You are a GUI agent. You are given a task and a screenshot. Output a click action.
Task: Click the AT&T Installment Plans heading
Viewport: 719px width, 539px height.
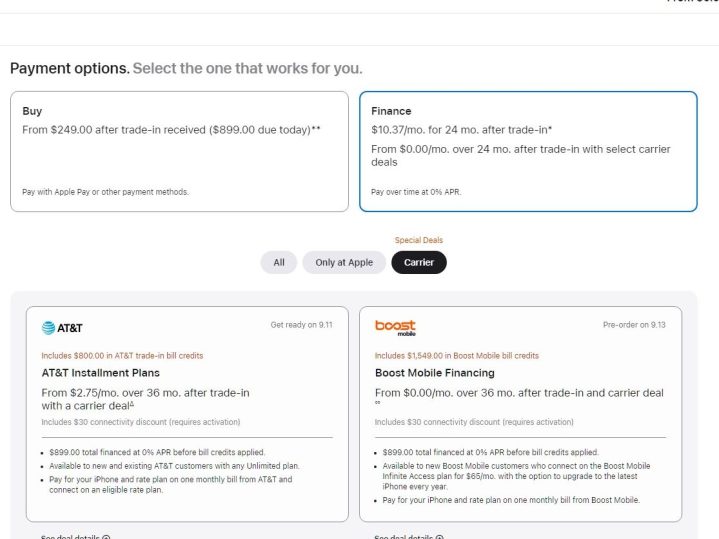[101, 373]
